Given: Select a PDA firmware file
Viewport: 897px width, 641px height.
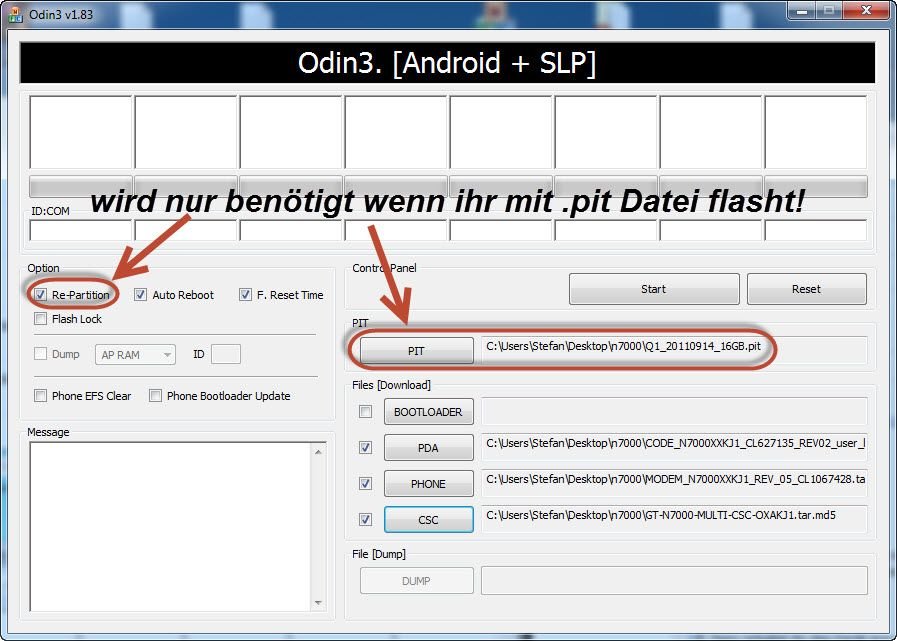Looking at the screenshot, I should tap(428, 448).
